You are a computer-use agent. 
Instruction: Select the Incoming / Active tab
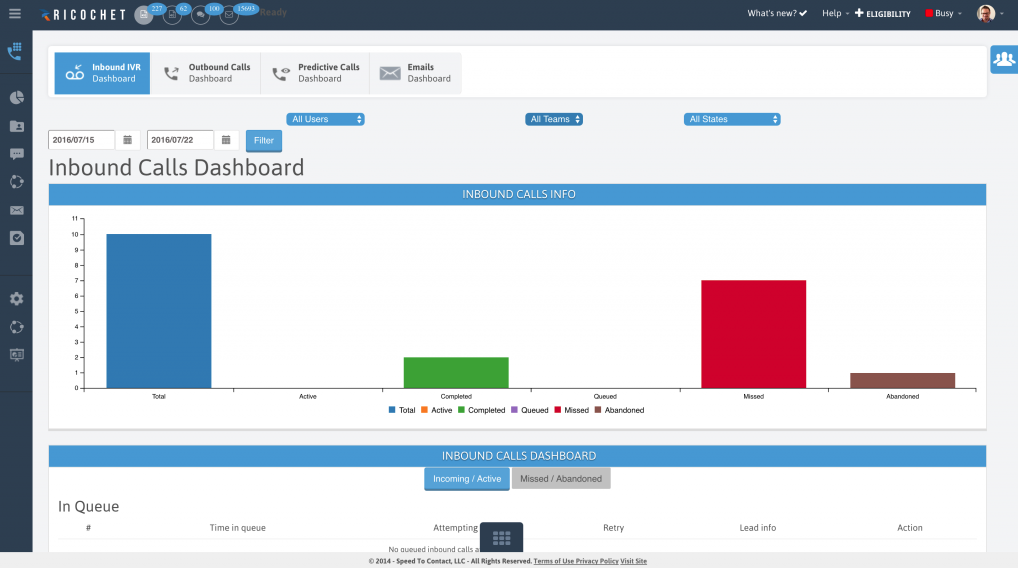tap(467, 479)
